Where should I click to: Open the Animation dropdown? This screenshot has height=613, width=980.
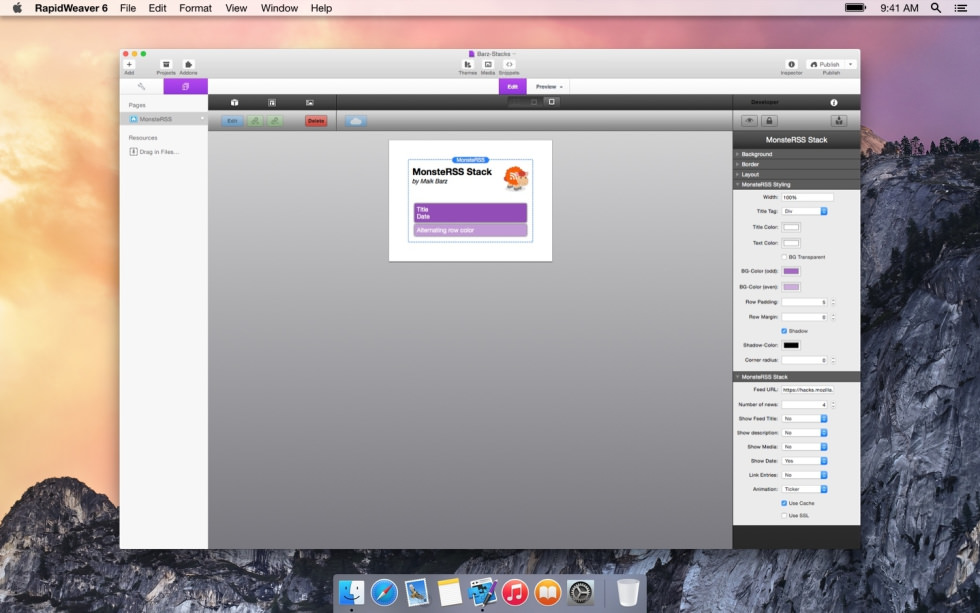coord(804,489)
